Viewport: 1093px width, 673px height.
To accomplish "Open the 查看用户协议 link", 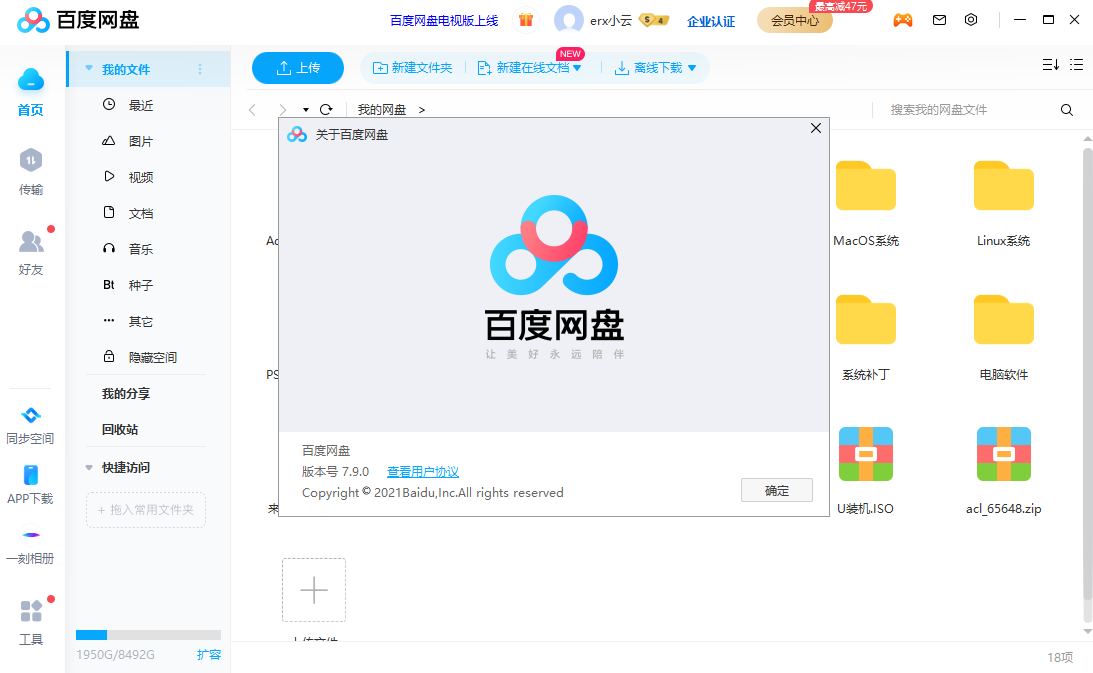I will pos(422,471).
